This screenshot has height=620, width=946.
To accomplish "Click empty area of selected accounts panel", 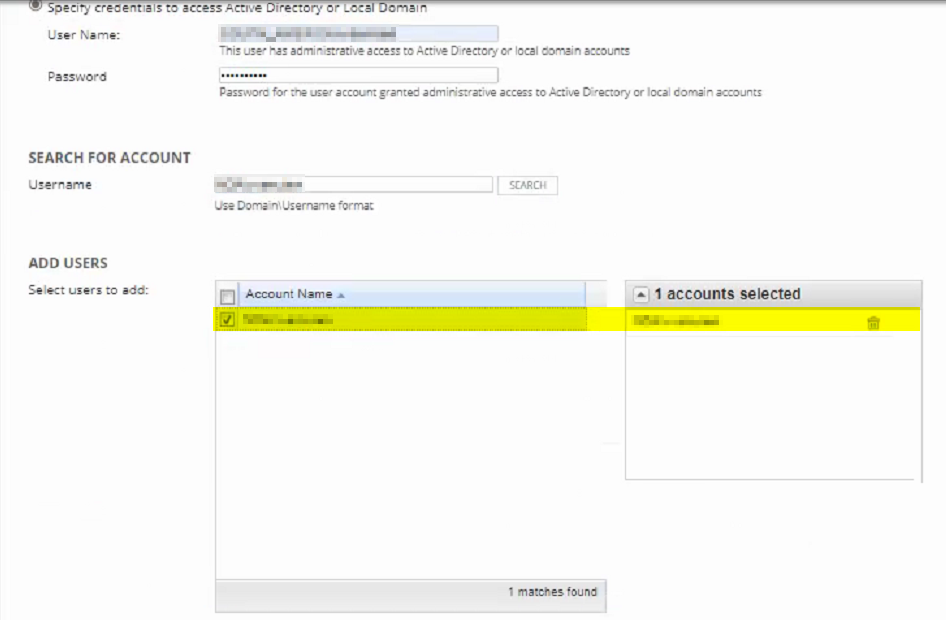I will tap(773, 407).
